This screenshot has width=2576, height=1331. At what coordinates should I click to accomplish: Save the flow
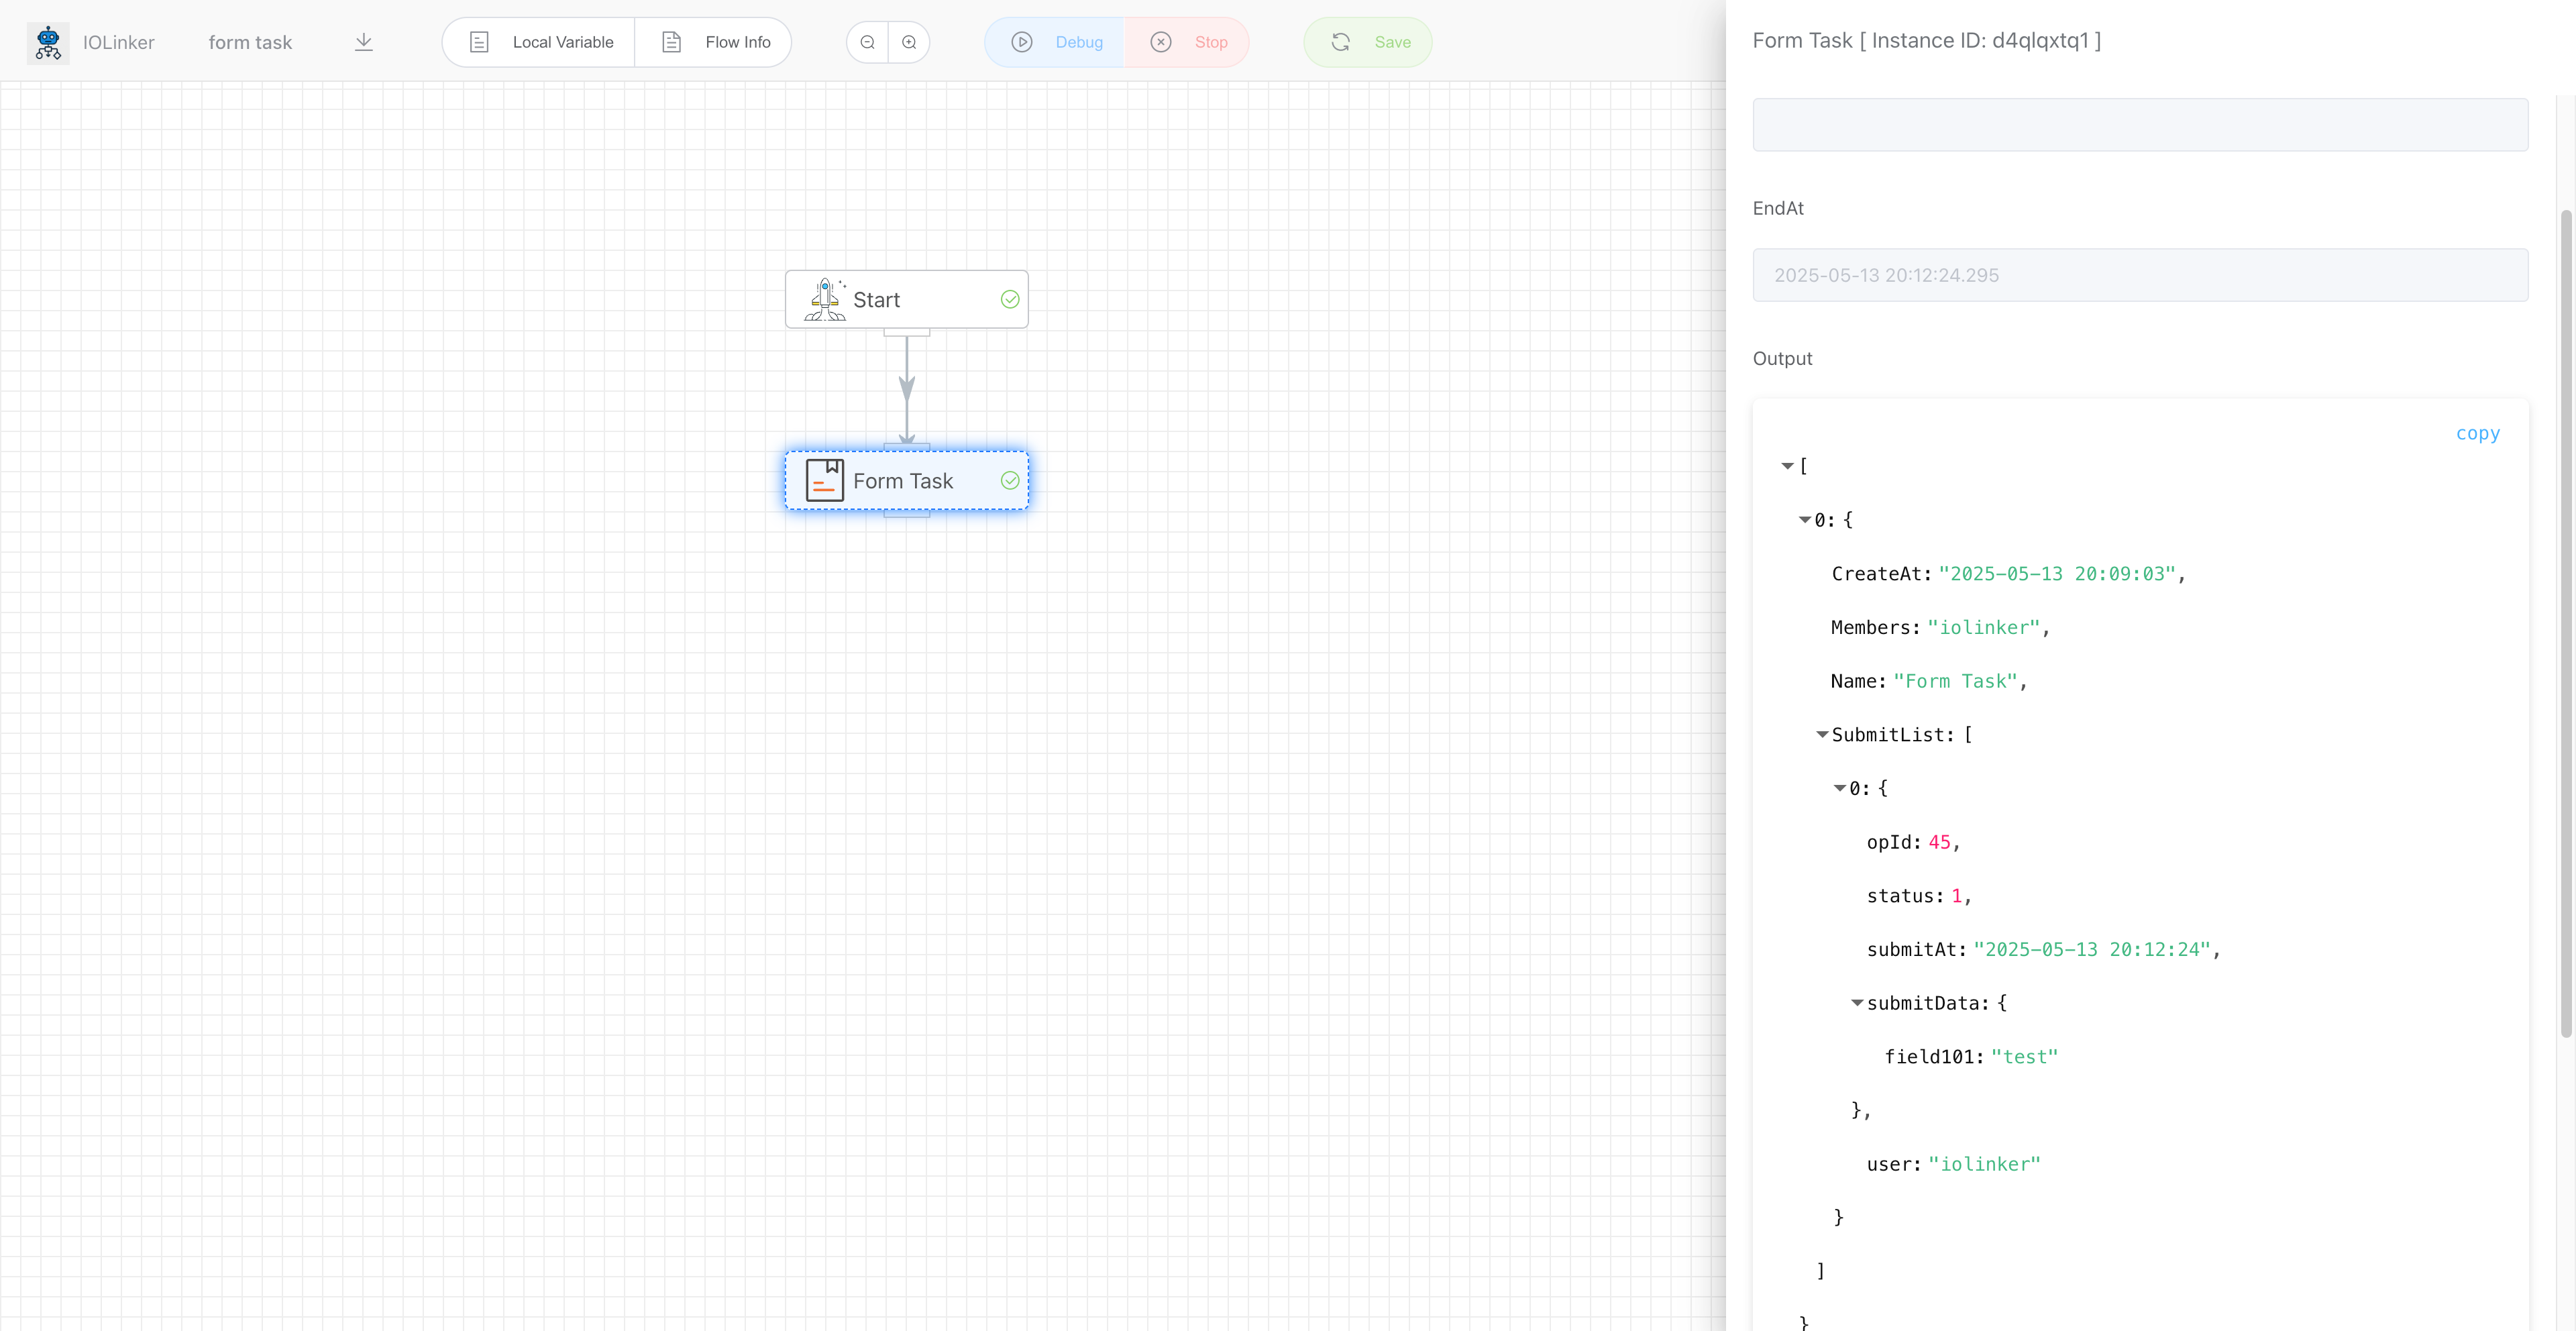[1368, 42]
